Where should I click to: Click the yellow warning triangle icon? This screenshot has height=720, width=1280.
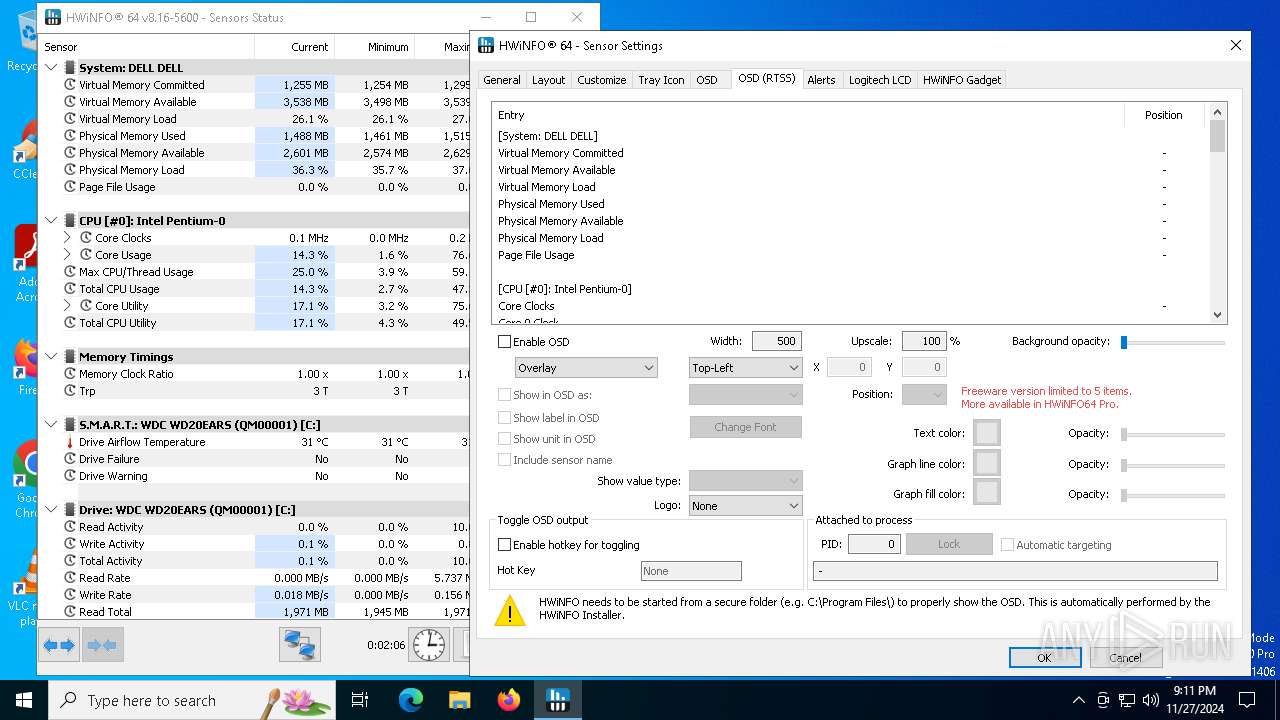[510, 610]
